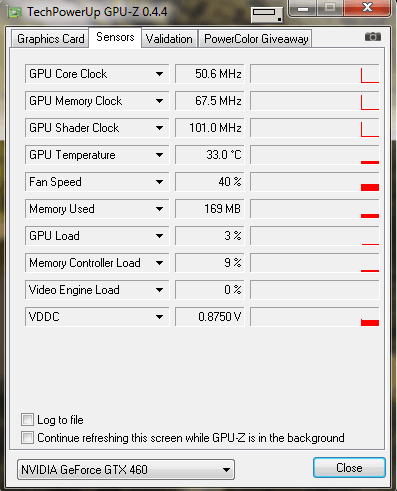This screenshot has width=397, height=491.
Task: Click the Close button
Action: [x=349, y=468]
